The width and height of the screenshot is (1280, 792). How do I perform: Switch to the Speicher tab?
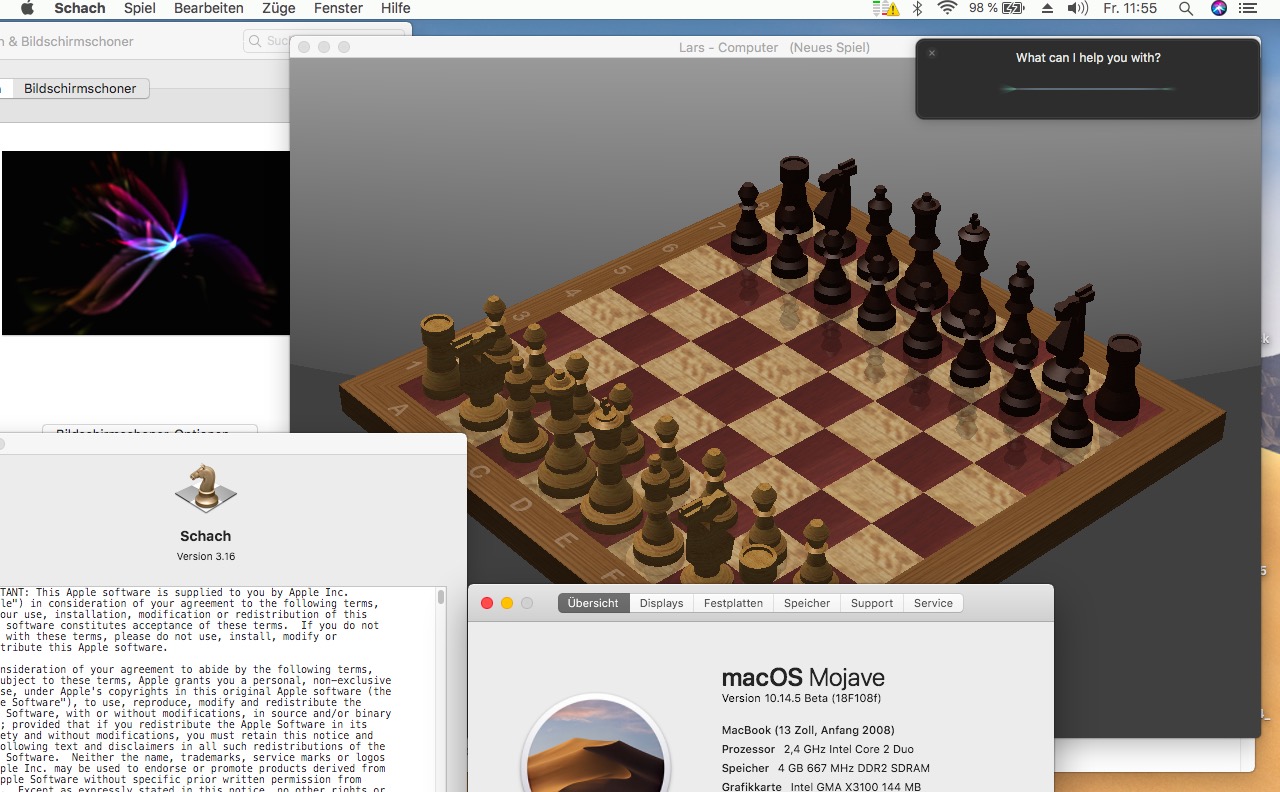807,603
